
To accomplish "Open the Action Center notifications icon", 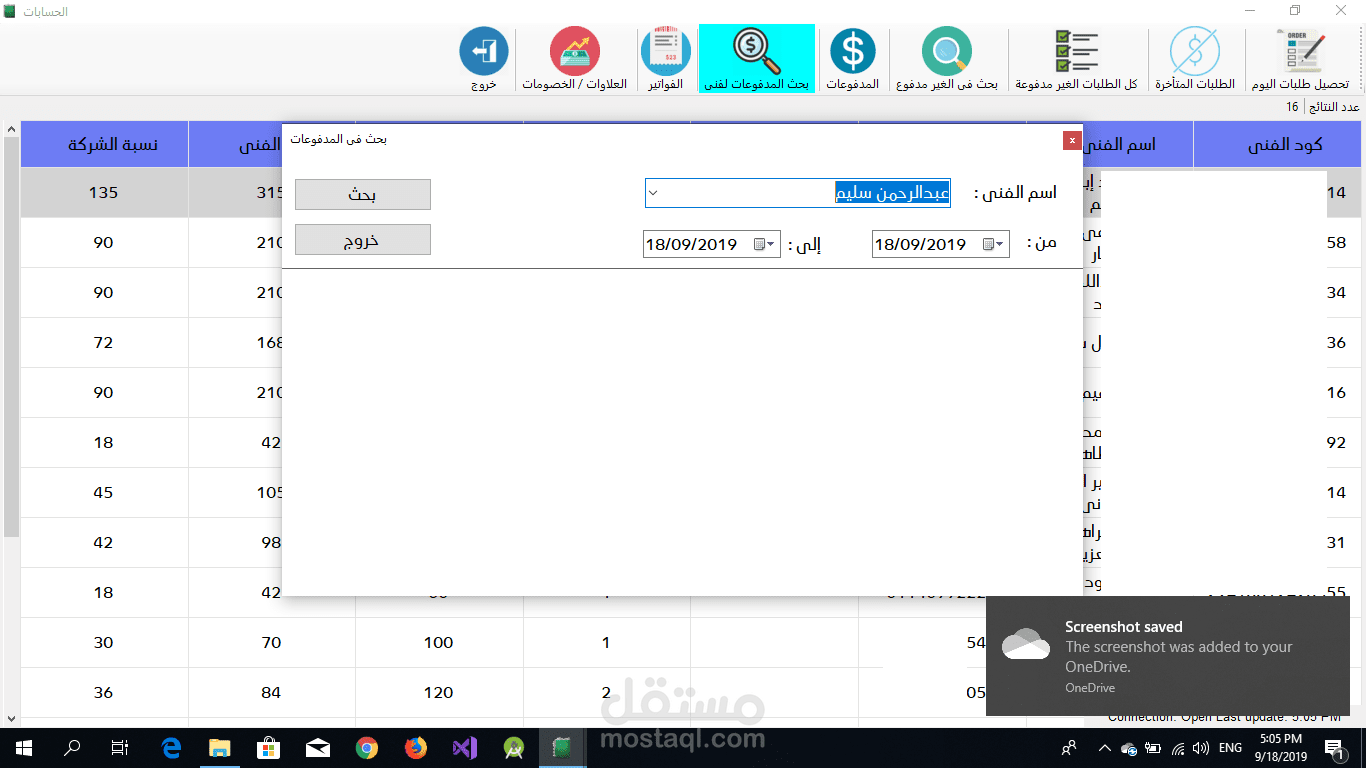I will 1335,747.
